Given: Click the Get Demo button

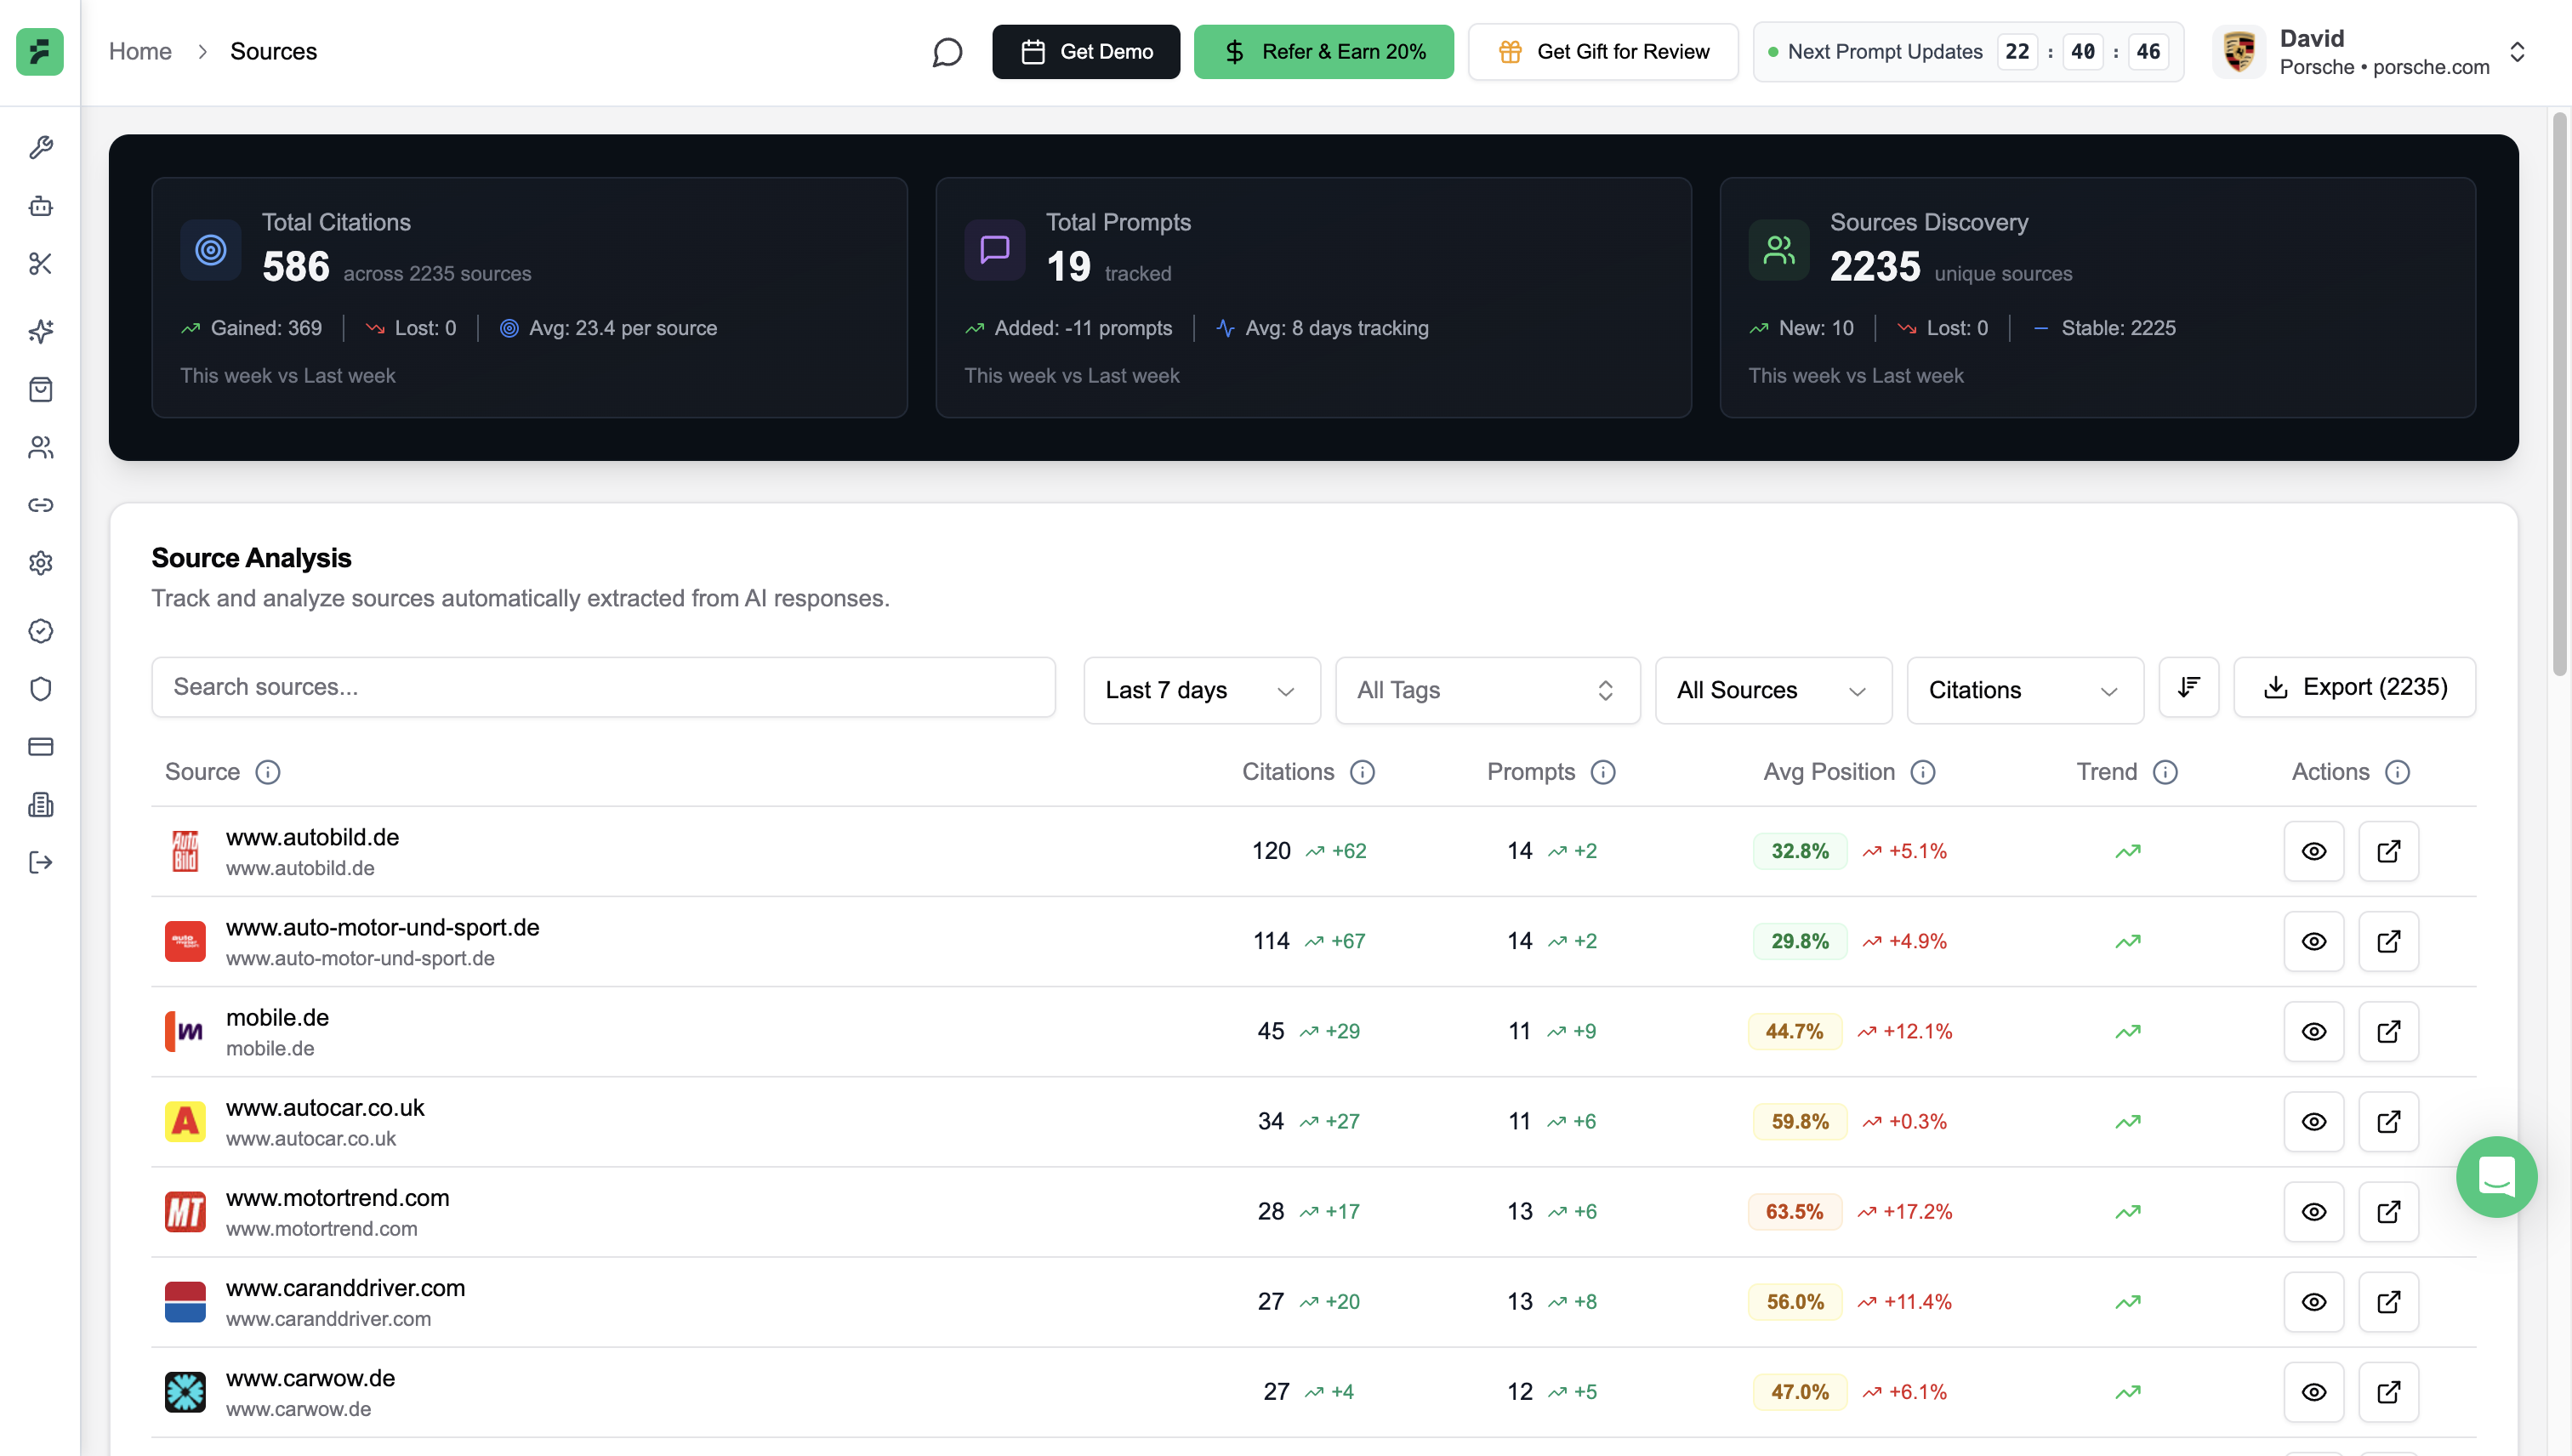Looking at the screenshot, I should (x=1085, y=52).
